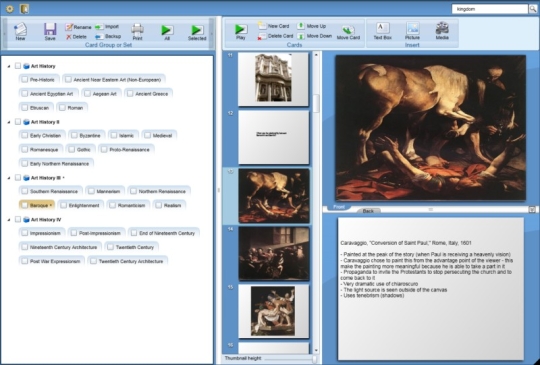Viewport: 540px width, 365px height.
Task: Click the card panel collapse arrow
Action: click(x=532, y=209)
